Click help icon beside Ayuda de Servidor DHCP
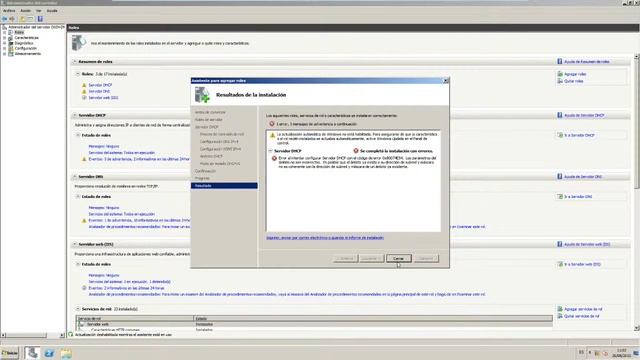 click(x=560, y=115)
